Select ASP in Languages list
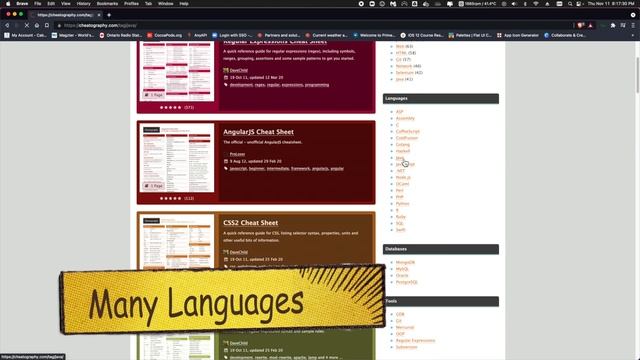The image size is (640, 360). coord(399,112)
